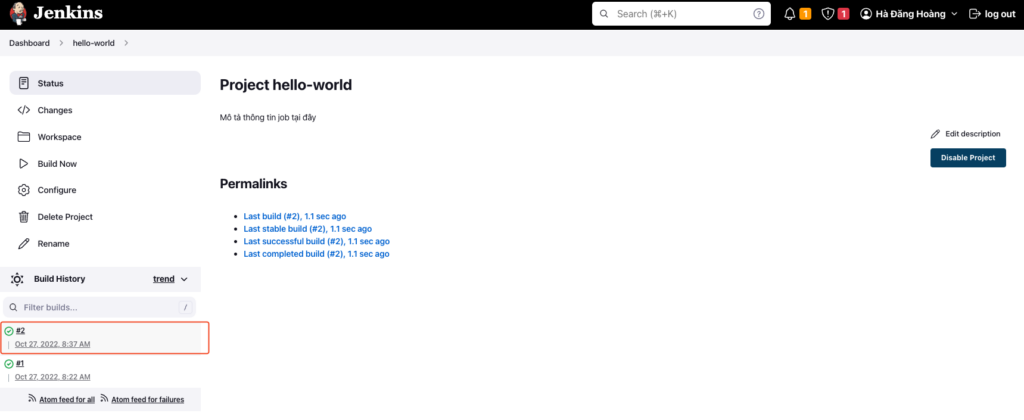Open build #2 number link
The height and width of the screenshot is (420, 1024).
(x=20, y=331)
